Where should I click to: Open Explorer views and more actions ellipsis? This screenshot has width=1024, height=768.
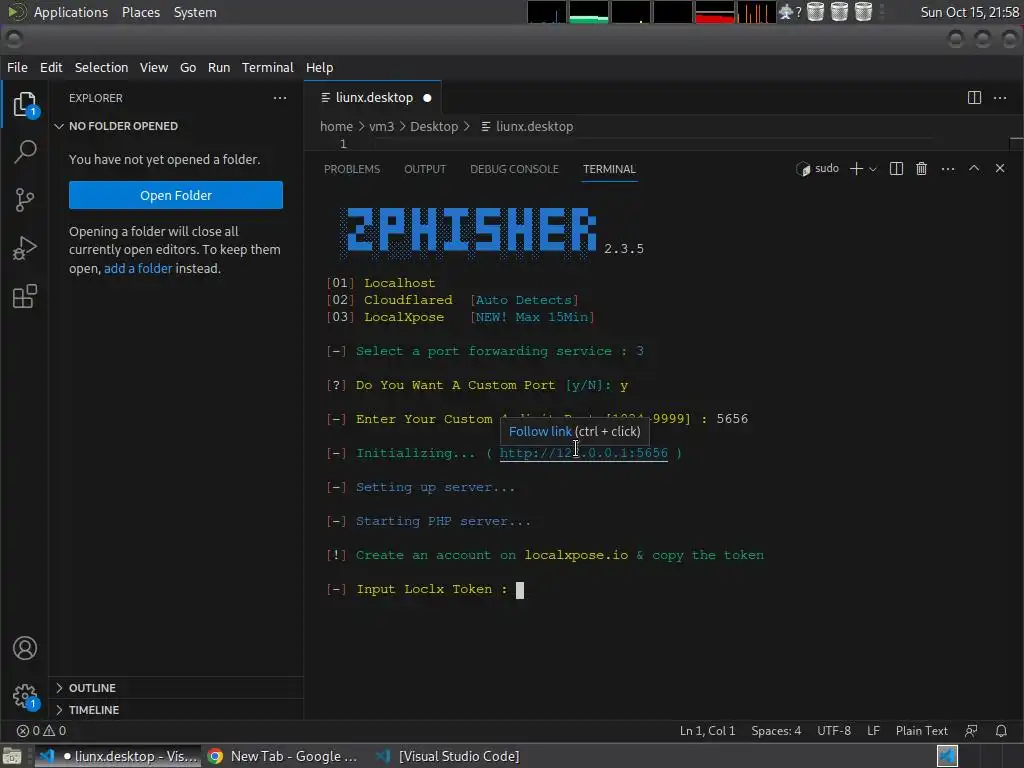280,98
